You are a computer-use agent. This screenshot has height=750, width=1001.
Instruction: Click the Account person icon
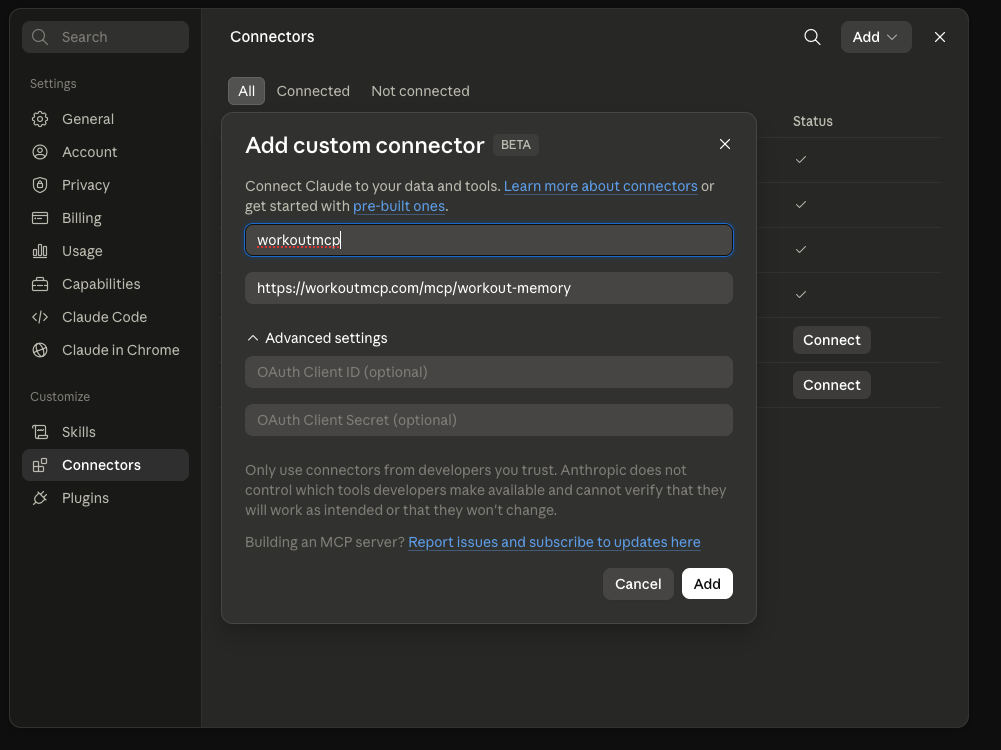point(40,152)
